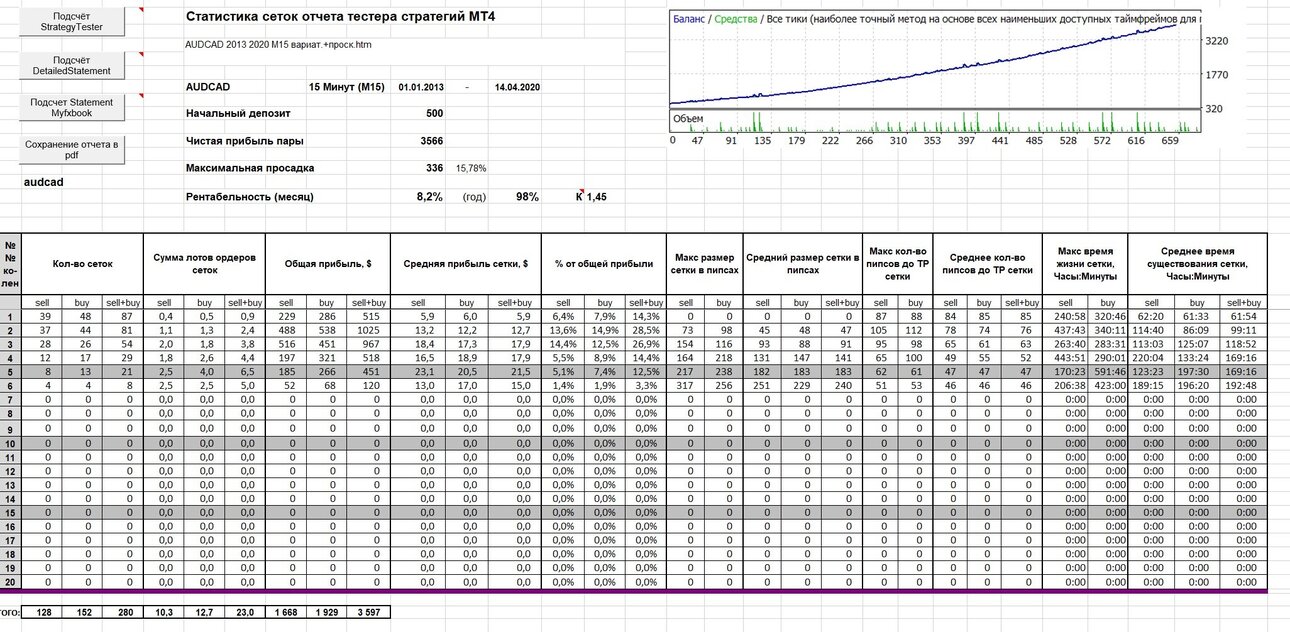Select totals row buy profit 1 929
Viewport: 1290px width, 632px height.
(325, 611)
